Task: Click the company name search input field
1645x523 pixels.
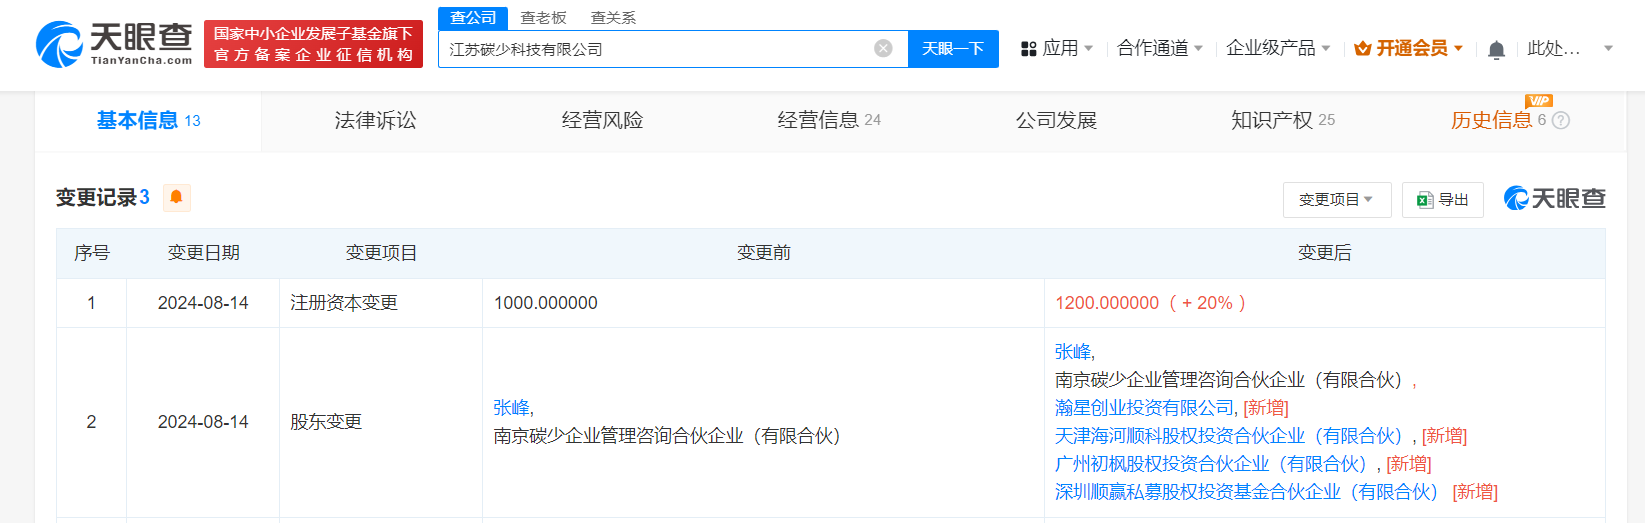Action: click(655, 49)
